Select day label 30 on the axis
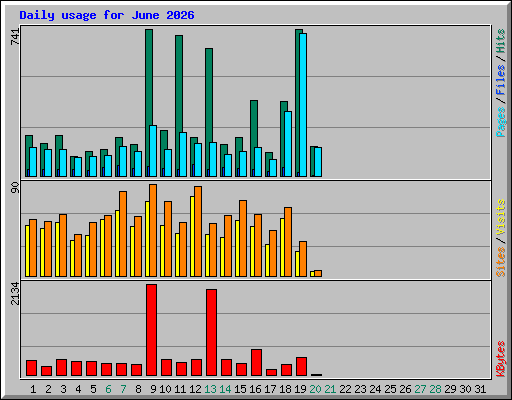 [465, 389]
